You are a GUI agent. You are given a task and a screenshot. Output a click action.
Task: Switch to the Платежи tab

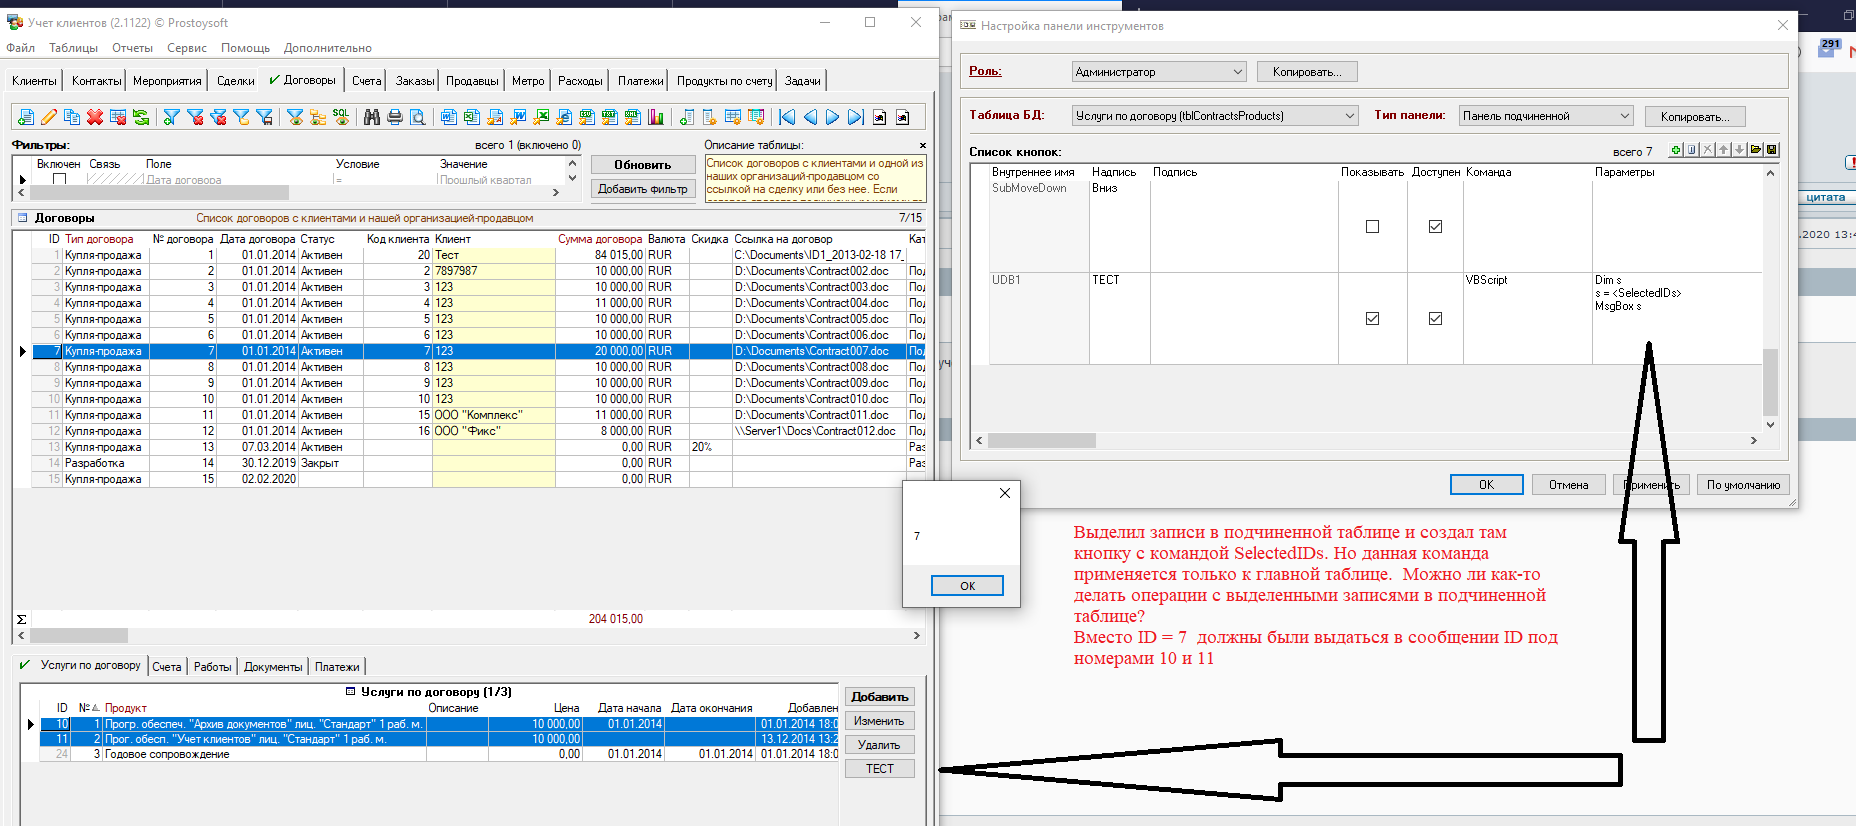coord(640,81)
